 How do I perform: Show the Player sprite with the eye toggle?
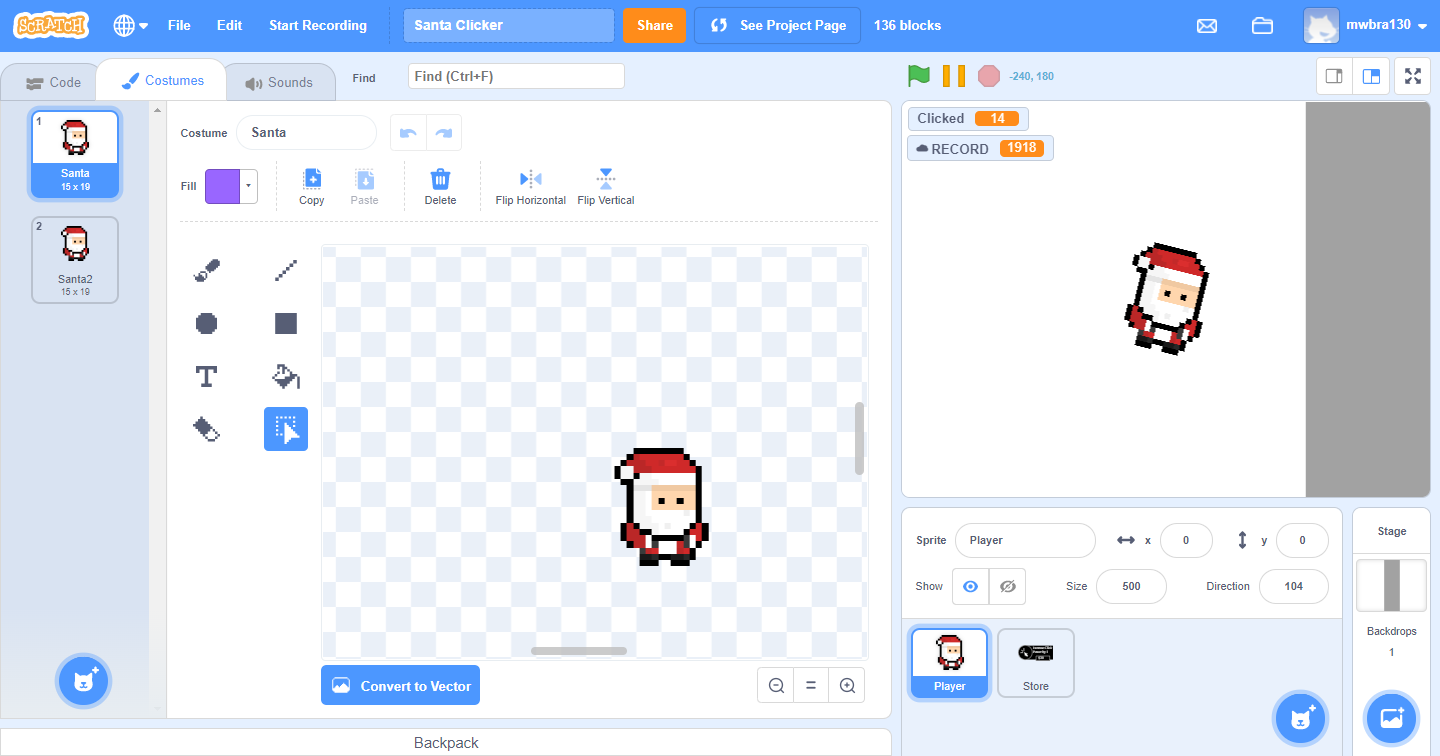click(969, 586)
